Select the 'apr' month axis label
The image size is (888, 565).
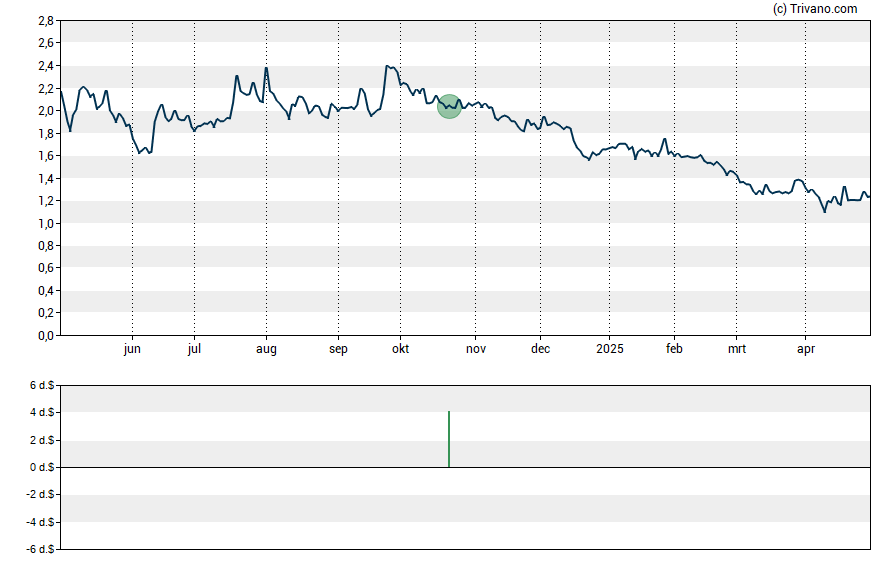pos(806,349)
